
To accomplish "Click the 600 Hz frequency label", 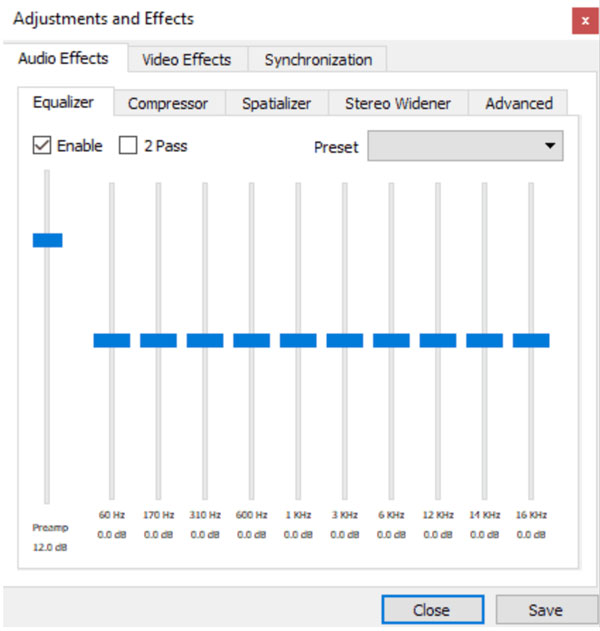I will tap(252, 515).
